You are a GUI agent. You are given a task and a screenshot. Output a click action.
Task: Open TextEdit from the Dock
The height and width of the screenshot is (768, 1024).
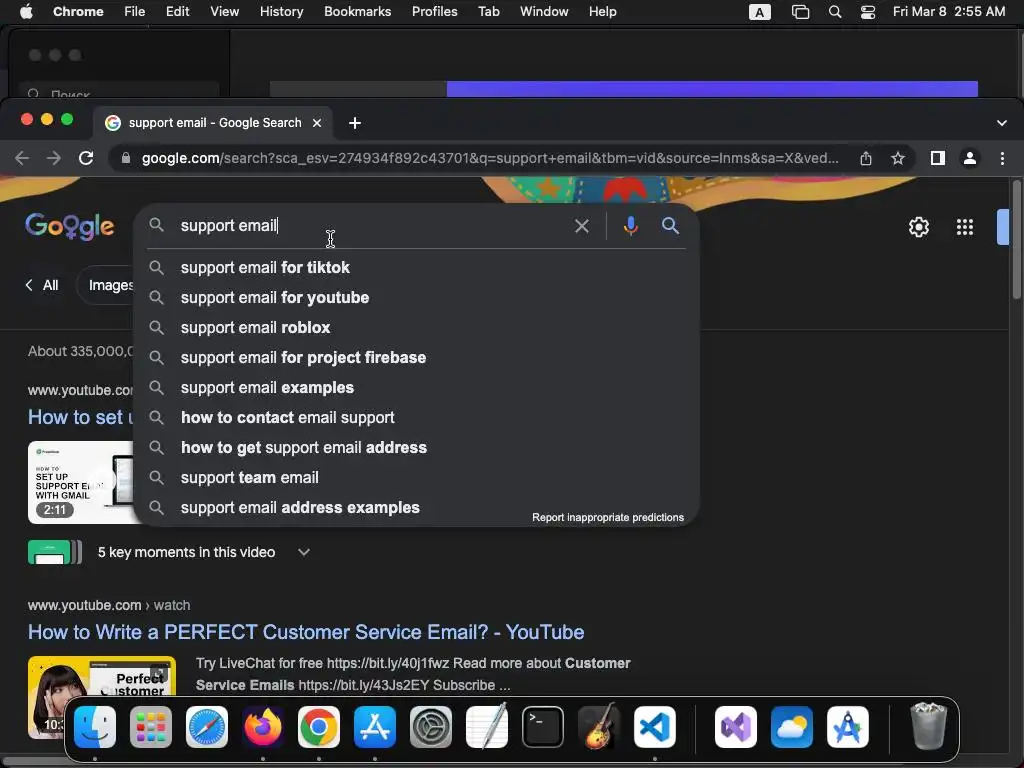click(487, 727)
